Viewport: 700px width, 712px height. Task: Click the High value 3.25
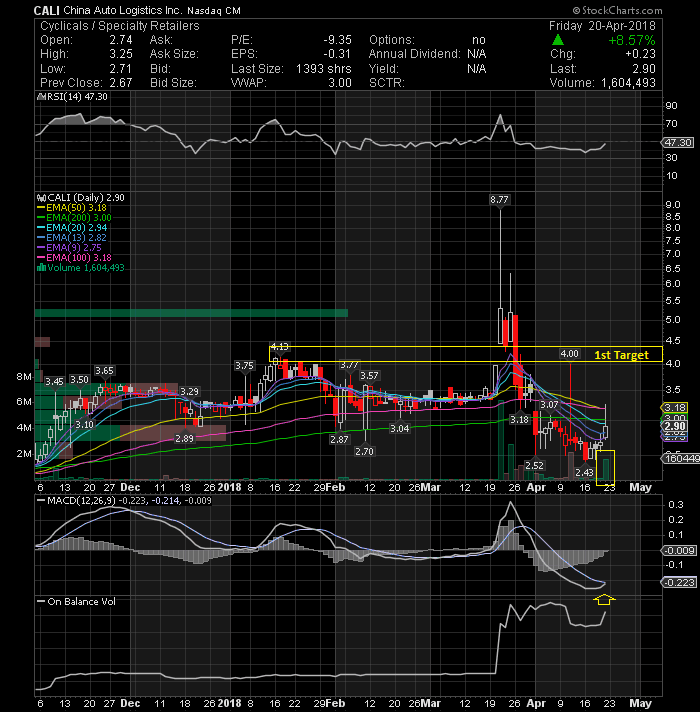click(121, 54)
